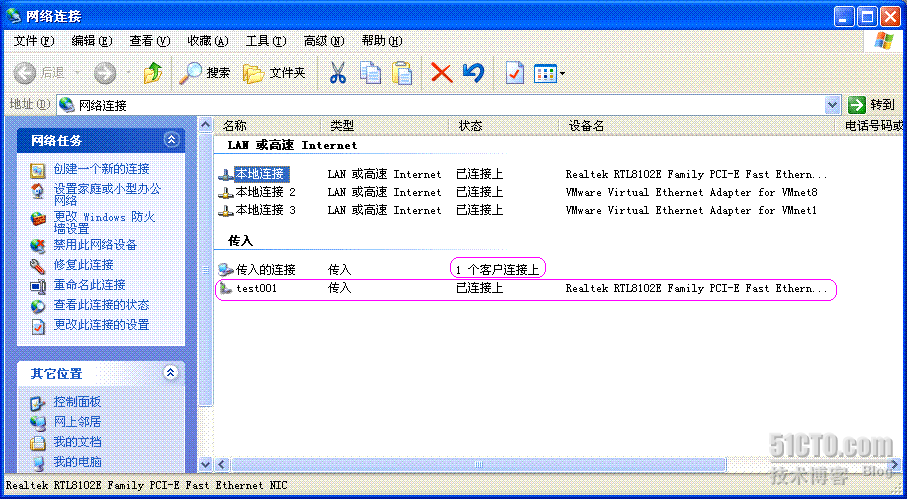Click the horizontal scrollbar thumb
This screenshot has height=499, width=907.
[x=478, y=464]
